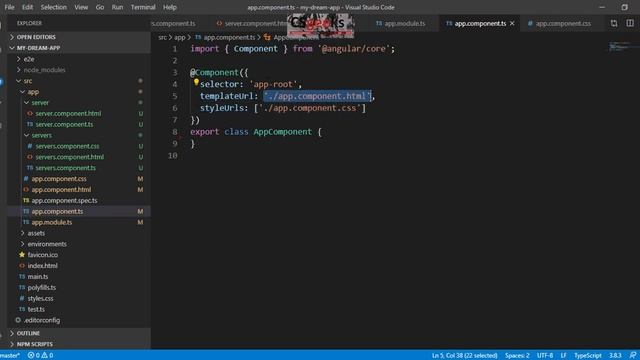The height and width of the screenshot is (360, 640).
Task: Open the View menu
Action: (81, 7)
